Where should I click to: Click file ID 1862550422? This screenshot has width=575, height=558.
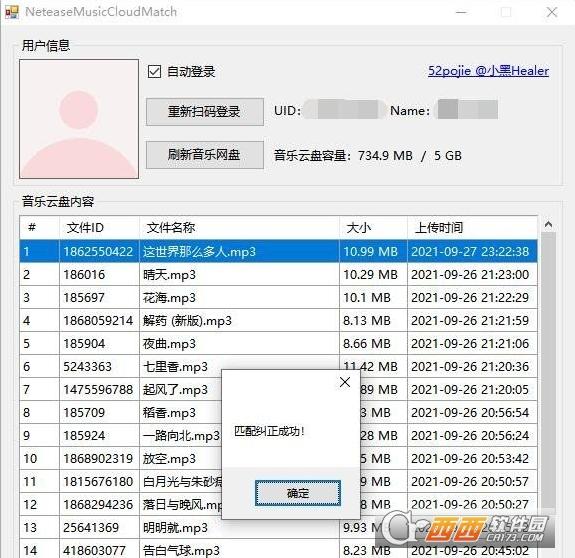[98, 252]
